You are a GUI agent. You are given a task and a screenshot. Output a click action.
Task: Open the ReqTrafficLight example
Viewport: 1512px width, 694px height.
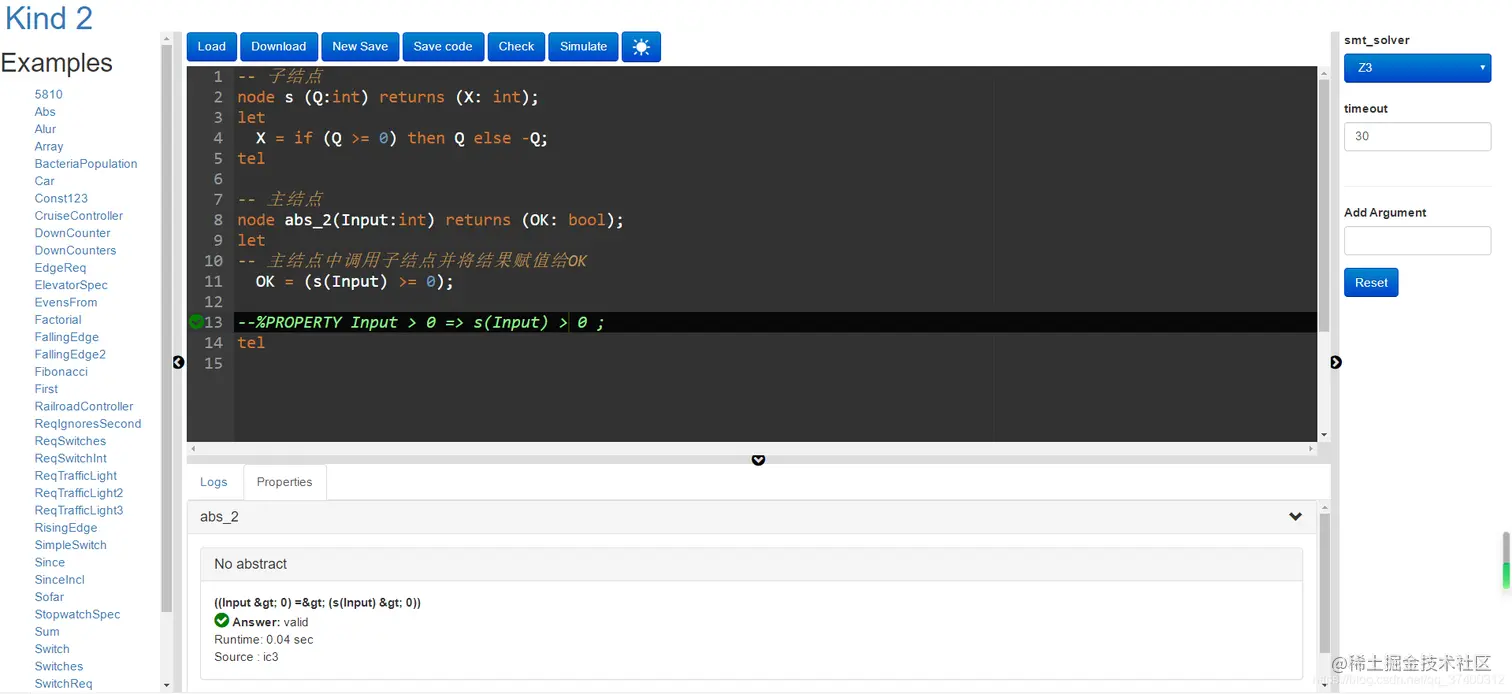pyautogui.click(x=76, y=476)
